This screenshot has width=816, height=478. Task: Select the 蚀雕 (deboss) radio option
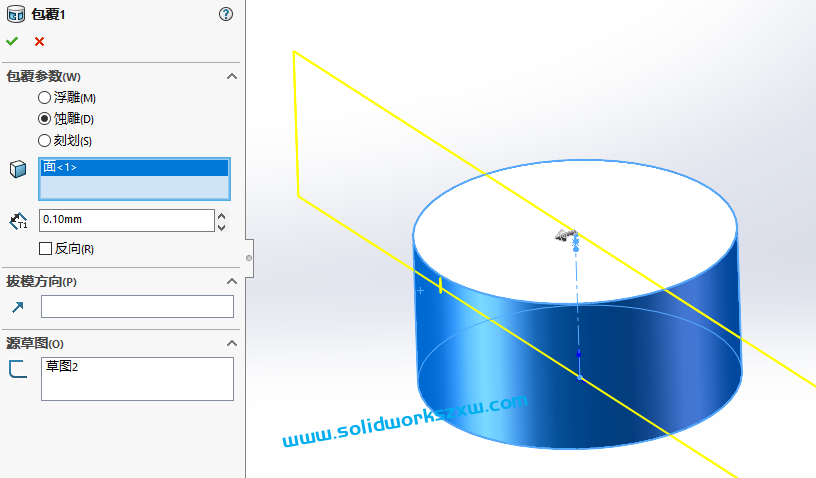44,119
